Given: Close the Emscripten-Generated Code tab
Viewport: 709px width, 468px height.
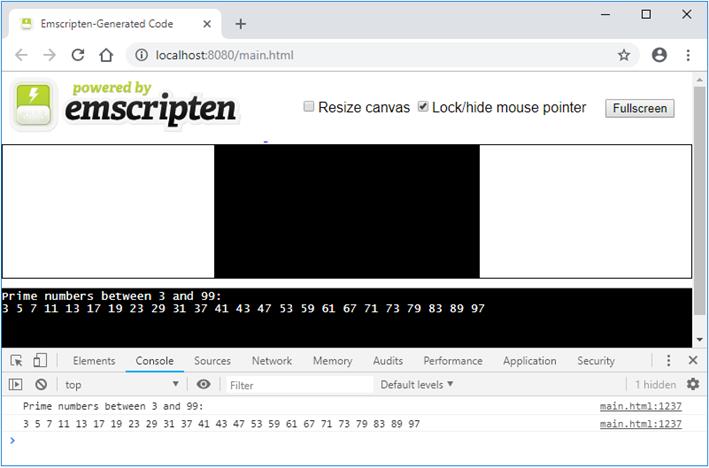Looking at the screenshot, I should tap(207, 24).
